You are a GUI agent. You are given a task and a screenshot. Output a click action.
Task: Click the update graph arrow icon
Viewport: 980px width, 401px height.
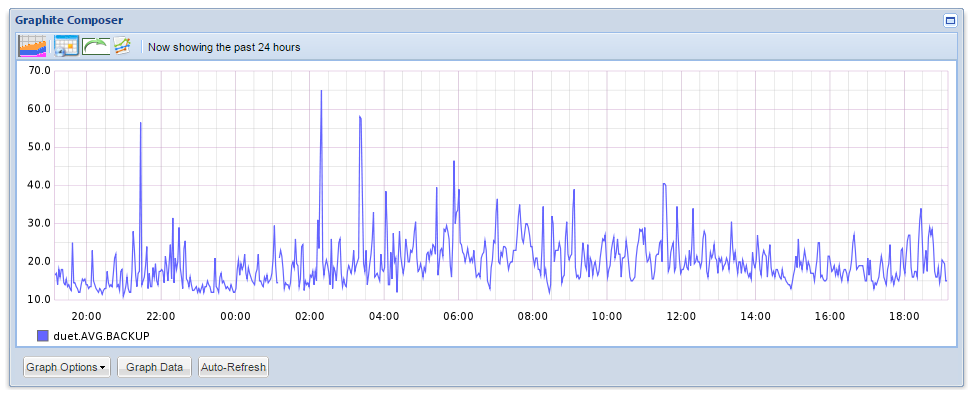tap(96, 46)
